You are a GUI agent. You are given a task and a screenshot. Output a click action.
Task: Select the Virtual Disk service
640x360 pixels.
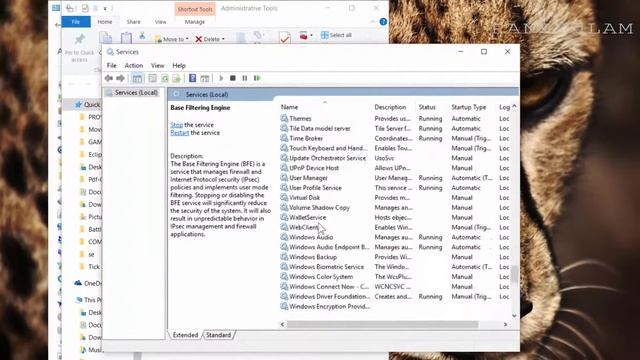coord(304,198)
